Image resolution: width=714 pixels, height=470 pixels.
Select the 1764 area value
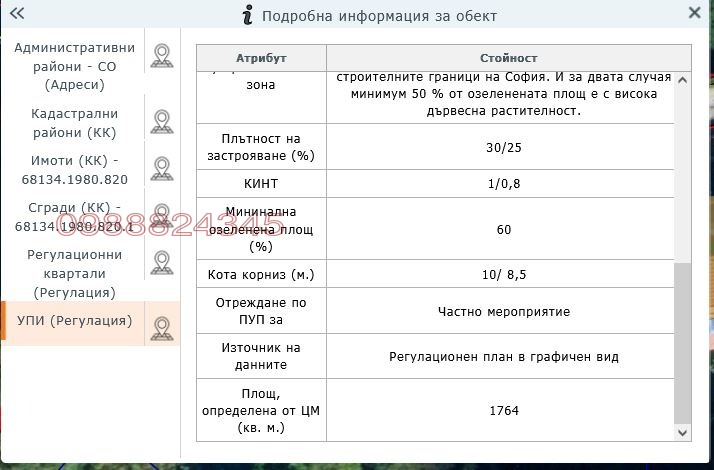(500, 410)
